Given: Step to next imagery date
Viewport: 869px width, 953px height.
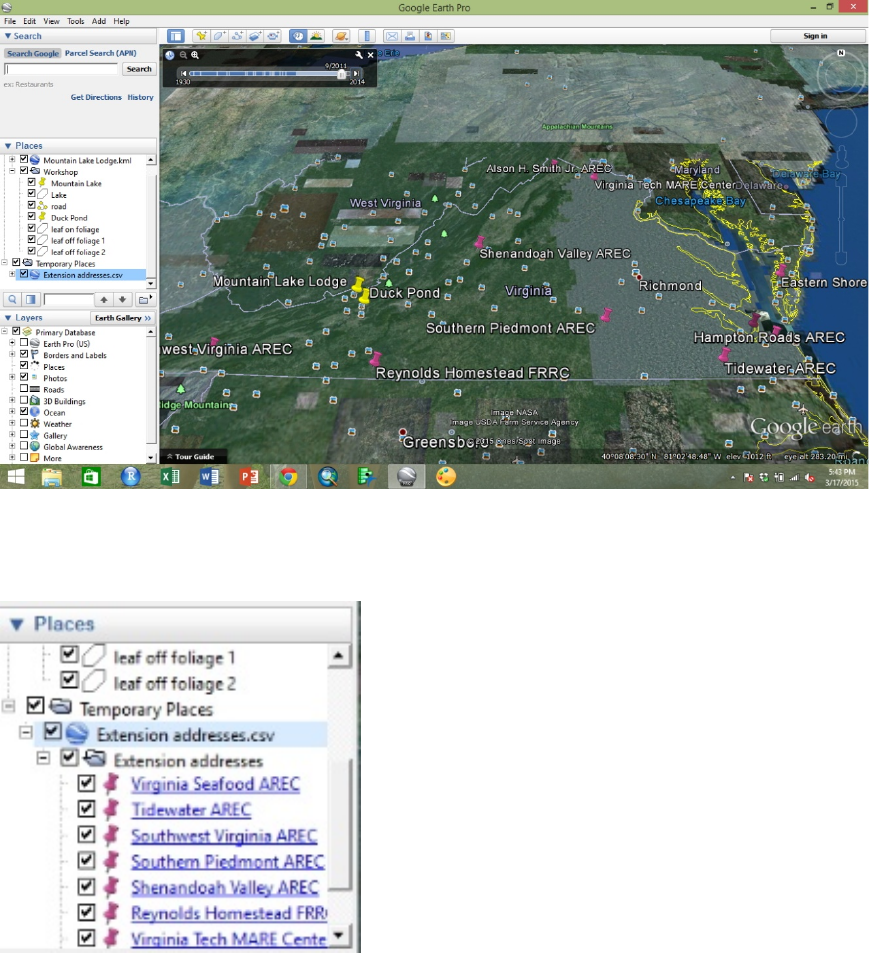Looking at the screenshot, I should pyautogui.click(x=357, y=73).
